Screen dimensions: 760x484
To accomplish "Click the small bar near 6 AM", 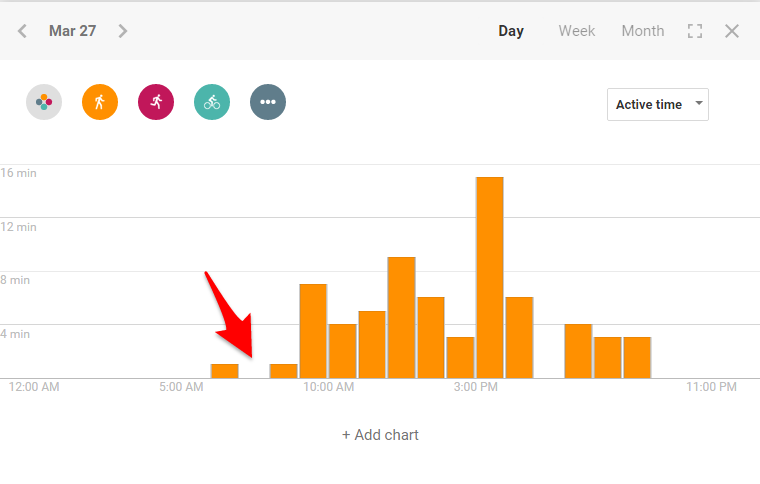I will coord(225,371).
